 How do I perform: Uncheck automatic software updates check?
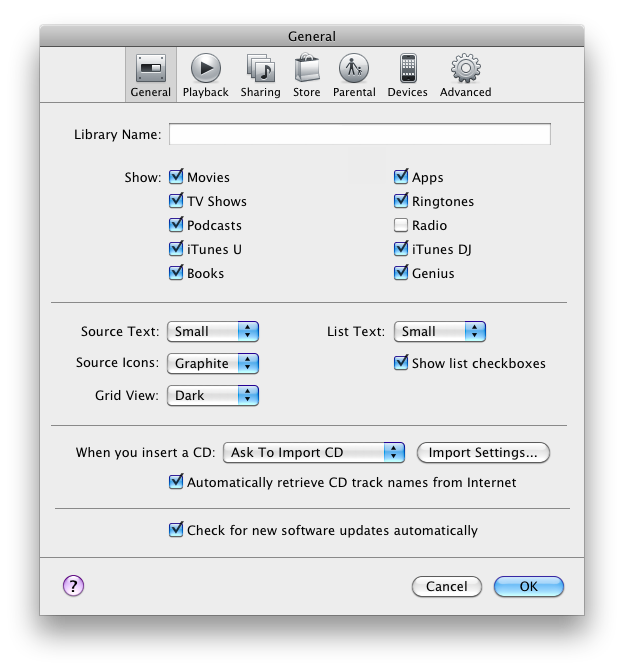pos(176,529)
